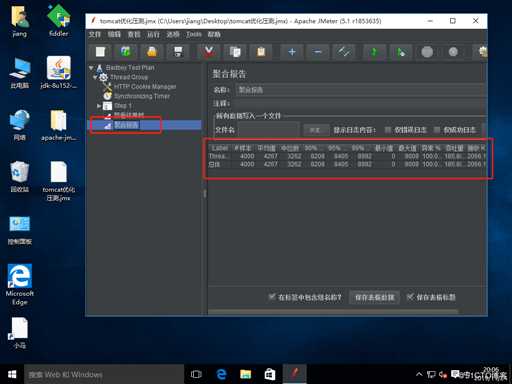Select the 小马 desktop shortcut
This screenshot has width=512, height=384.
click(20, 333)
